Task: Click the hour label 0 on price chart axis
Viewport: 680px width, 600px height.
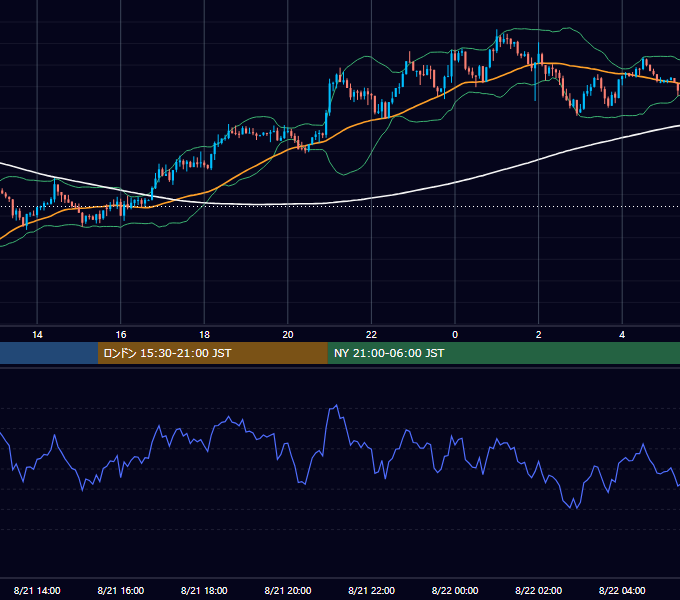Action: 455,335
